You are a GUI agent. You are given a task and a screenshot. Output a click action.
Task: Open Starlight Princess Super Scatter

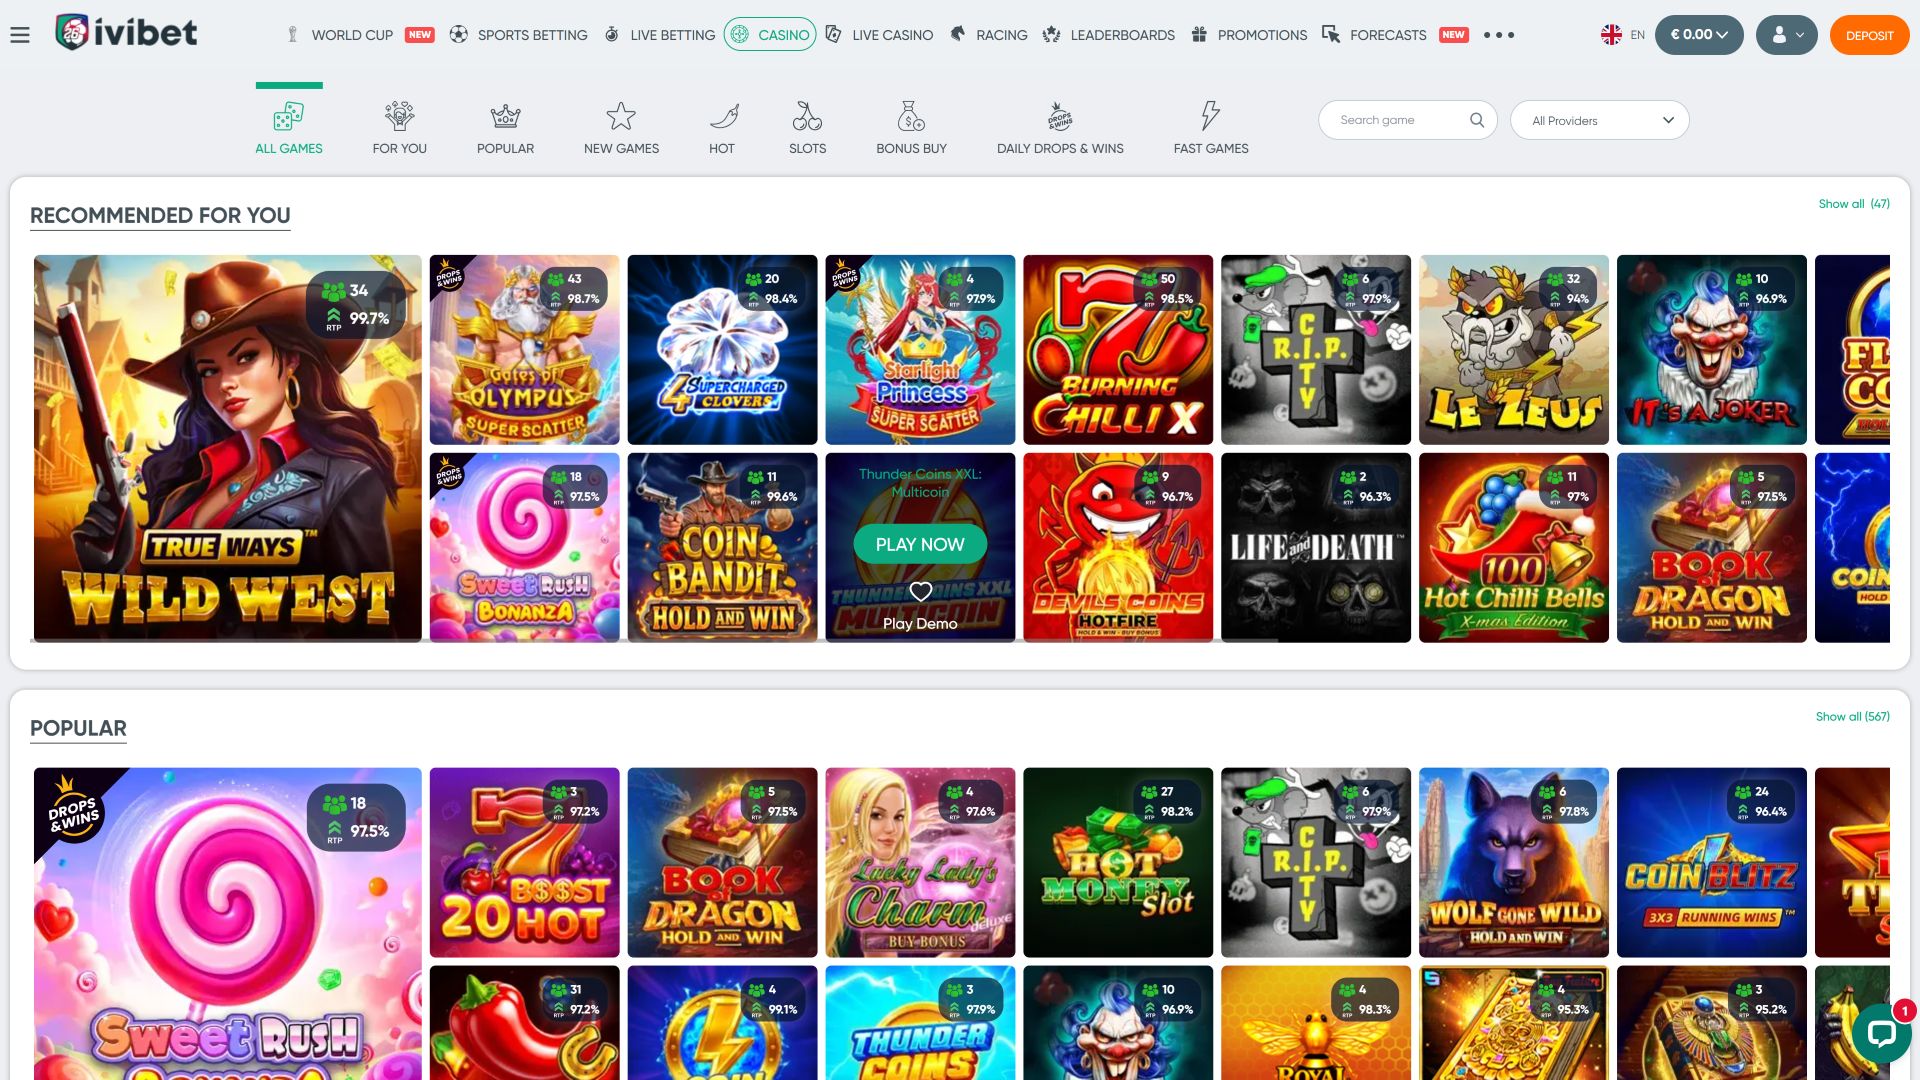pos(920,350)
